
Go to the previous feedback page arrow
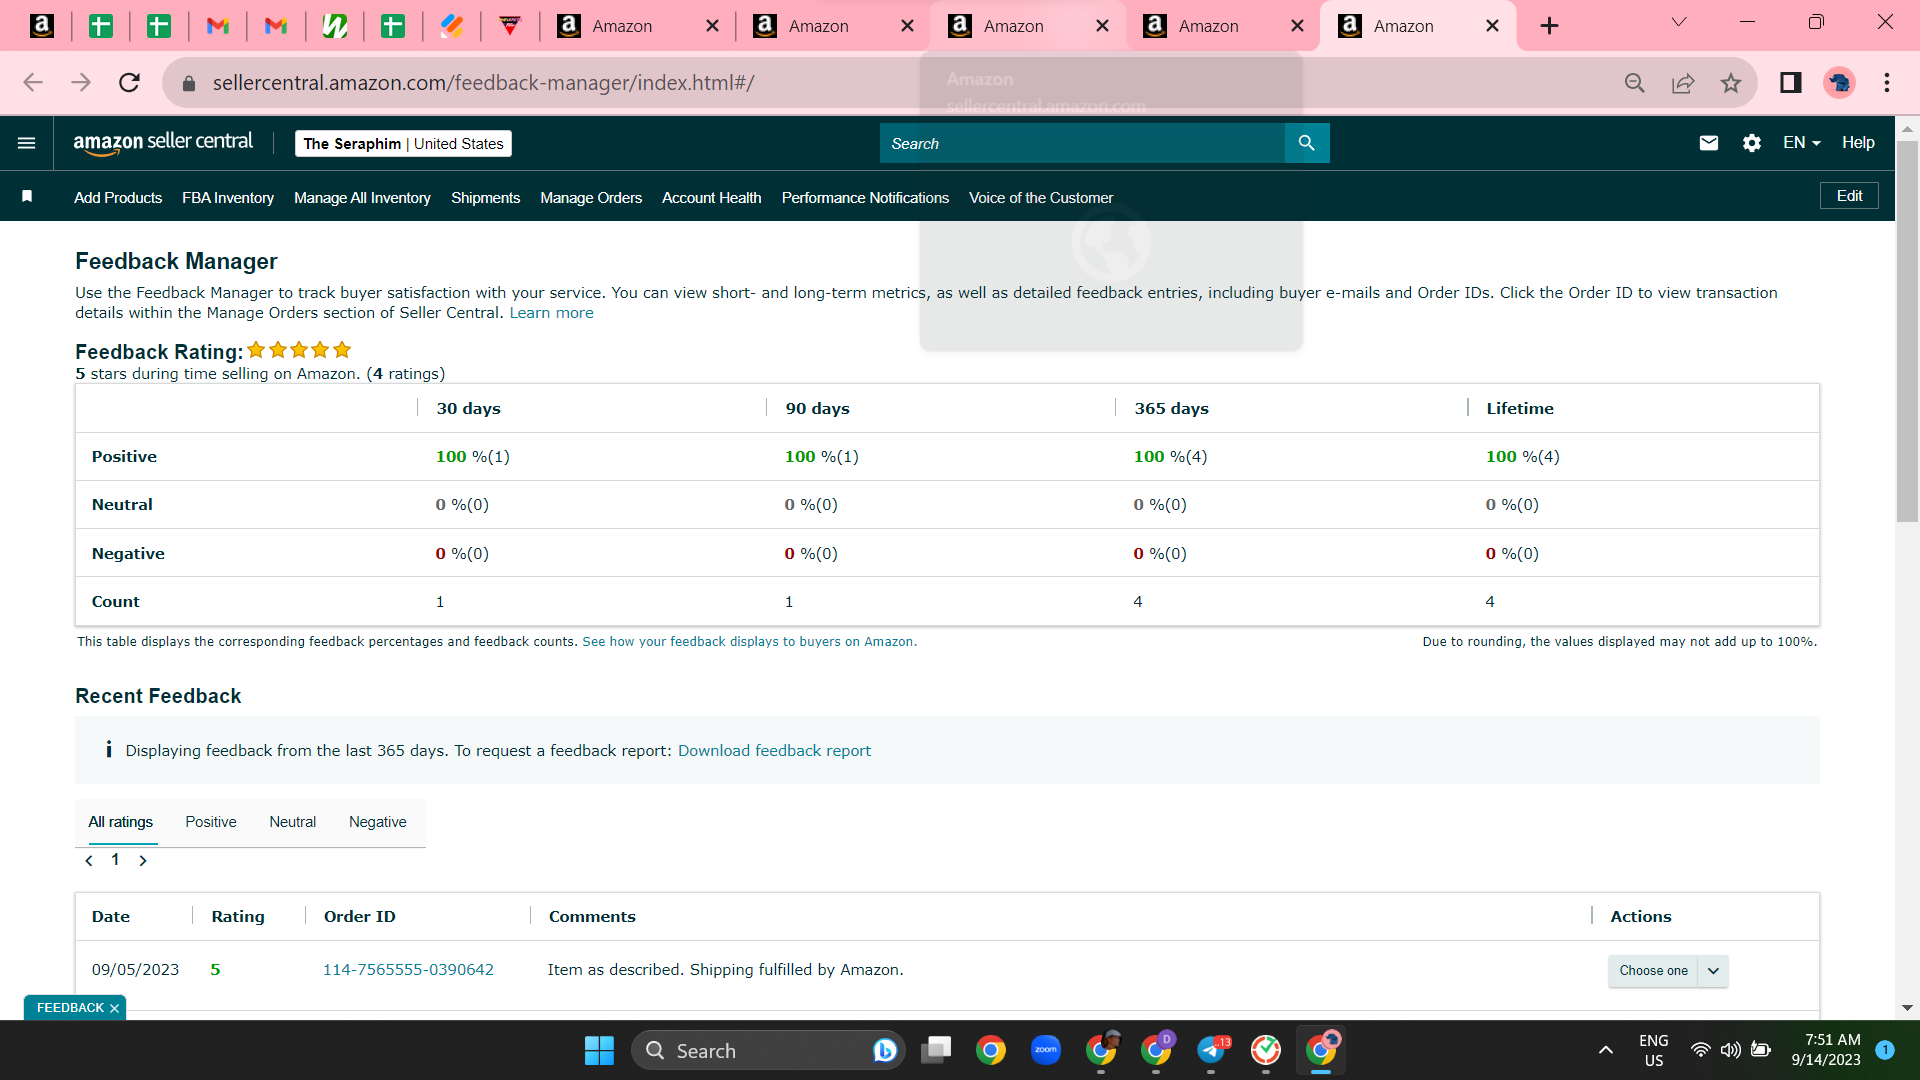coord(89,861)
